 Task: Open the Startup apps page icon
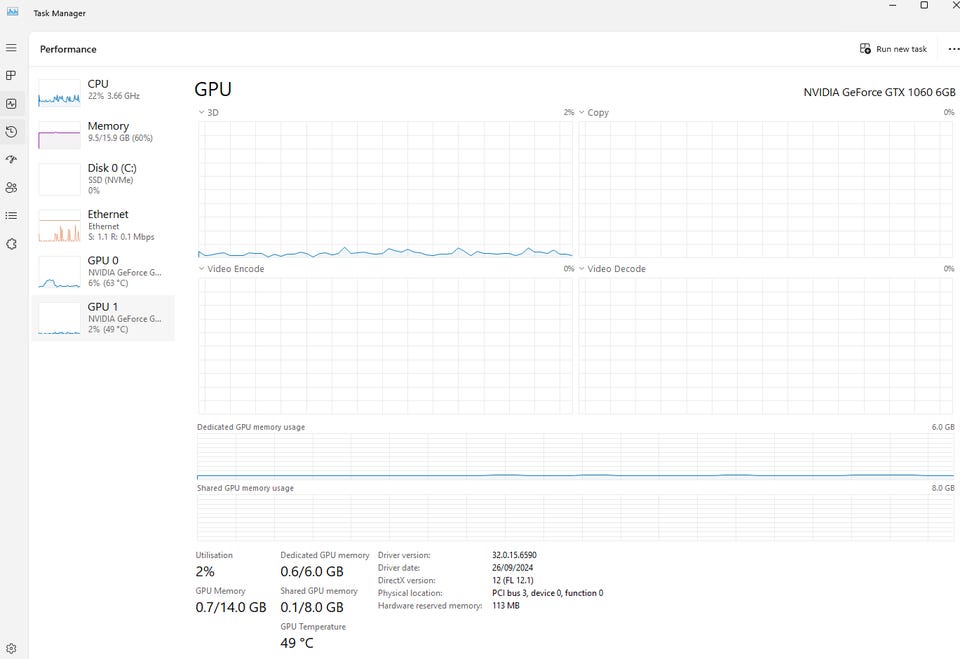(11, 160)
